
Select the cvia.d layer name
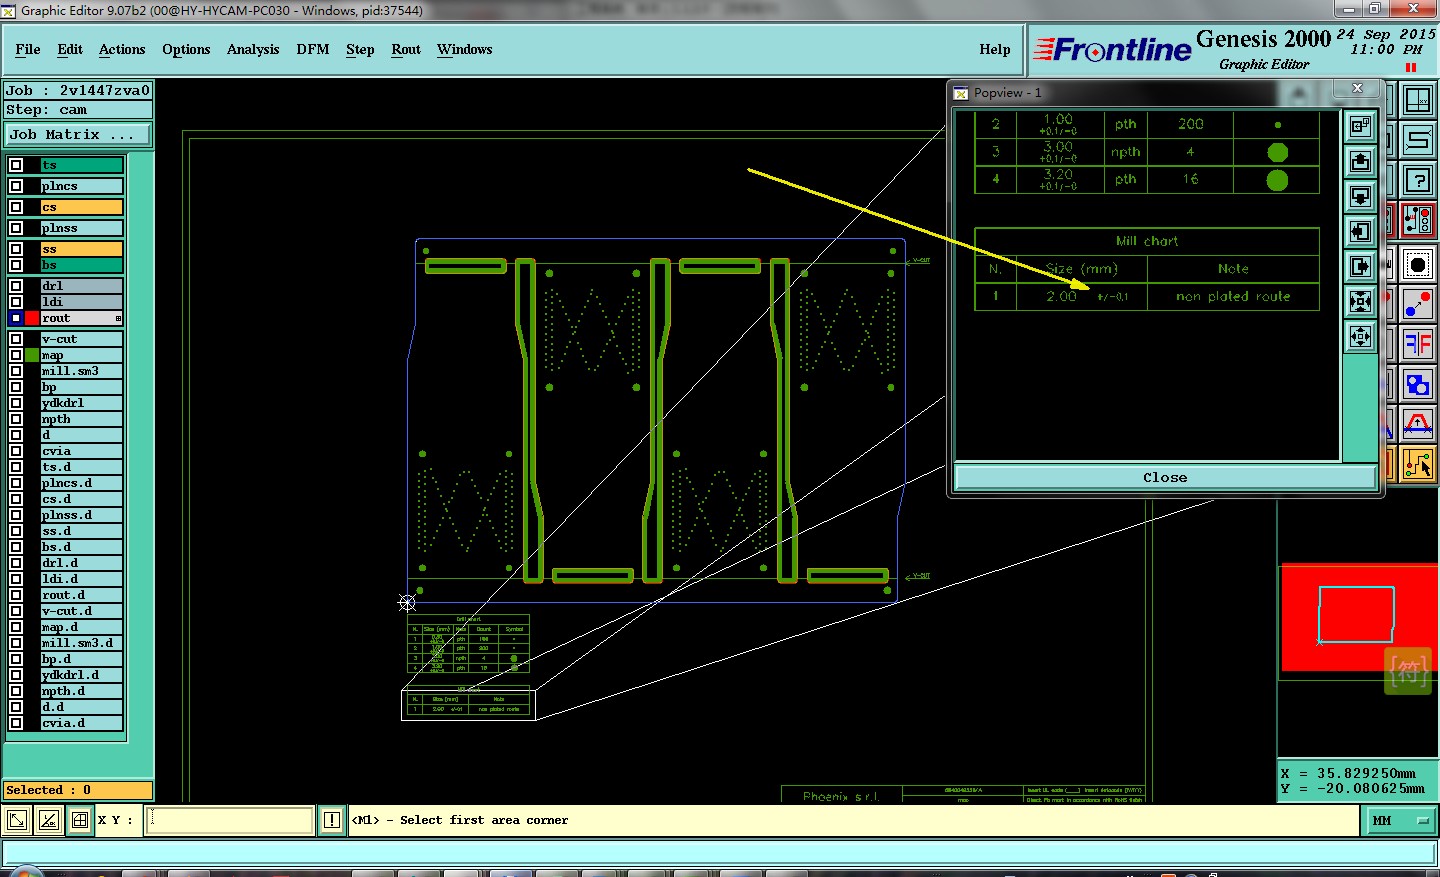[82, 723]
